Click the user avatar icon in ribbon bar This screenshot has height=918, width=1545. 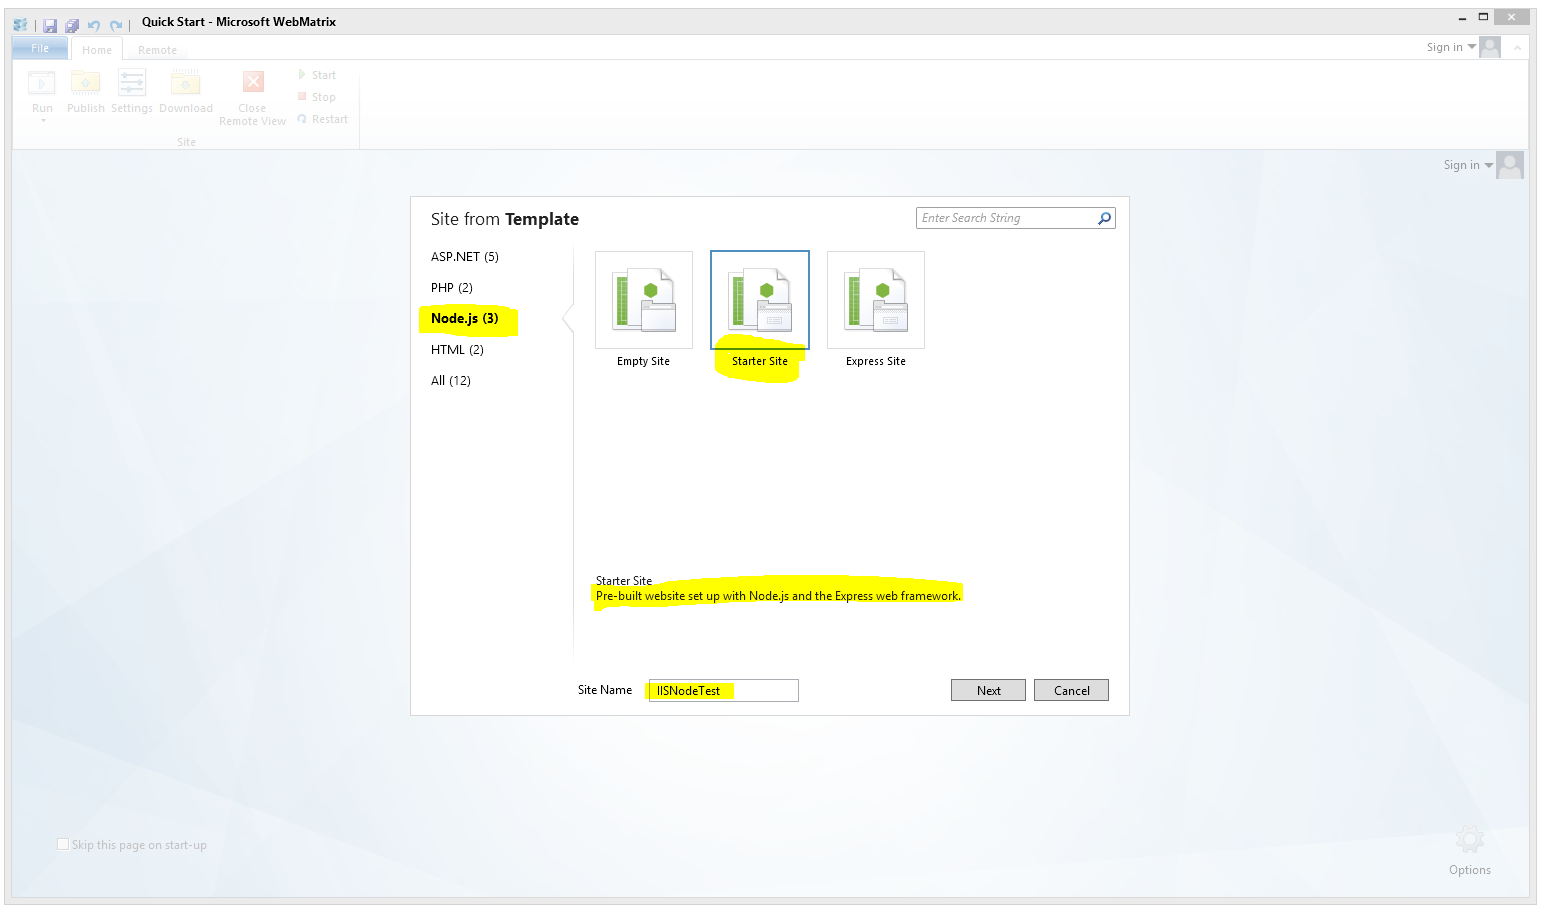pos(1490,47)
